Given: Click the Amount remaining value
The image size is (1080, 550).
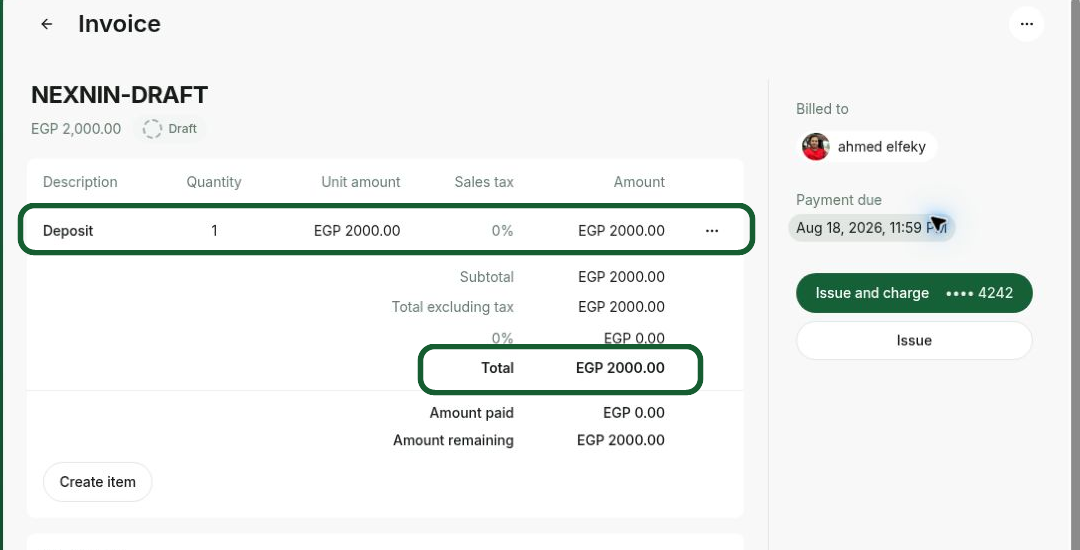Looking at the screenshot, I should tap(621, 441).
